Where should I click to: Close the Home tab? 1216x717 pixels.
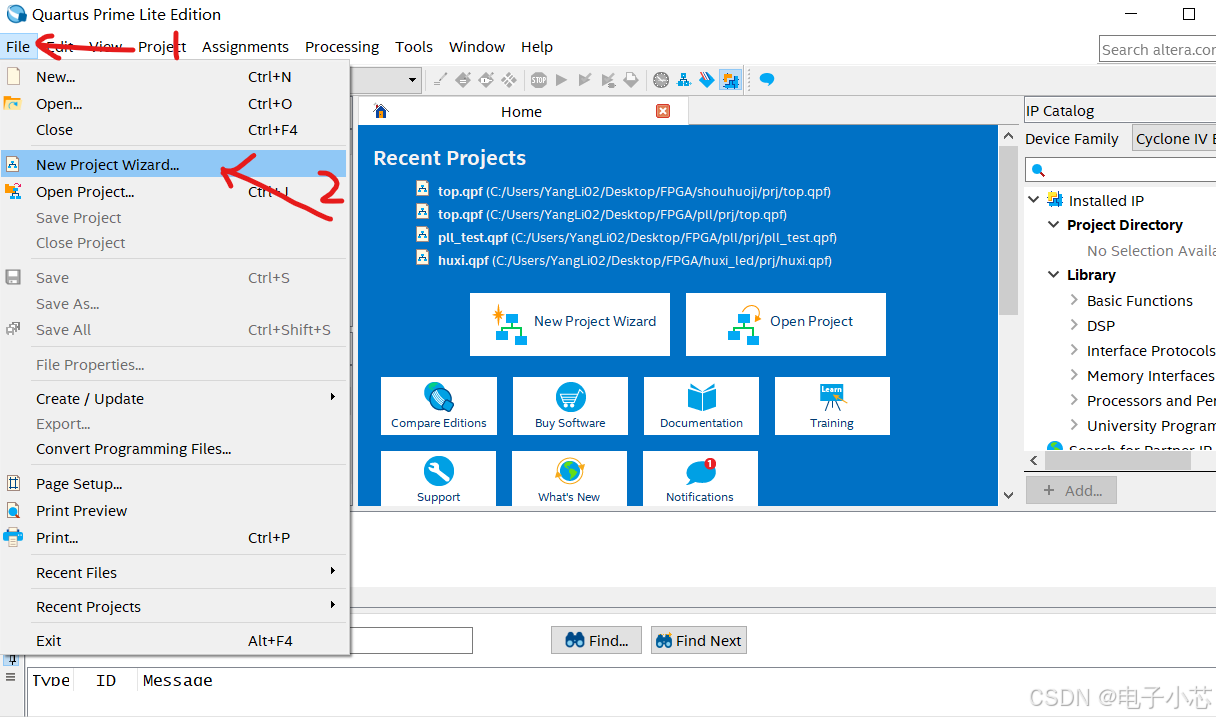[x=663, y=111]
